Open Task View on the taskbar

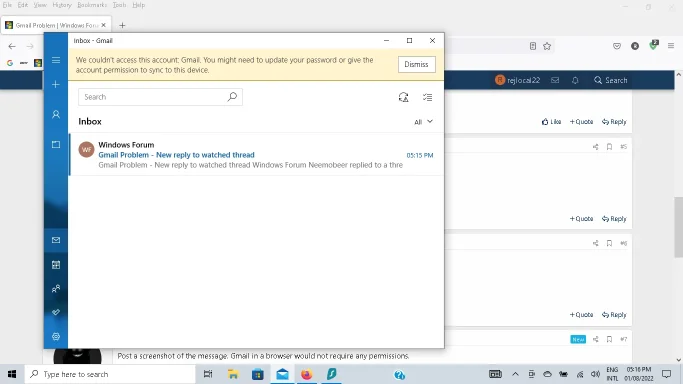coord(208,374)
